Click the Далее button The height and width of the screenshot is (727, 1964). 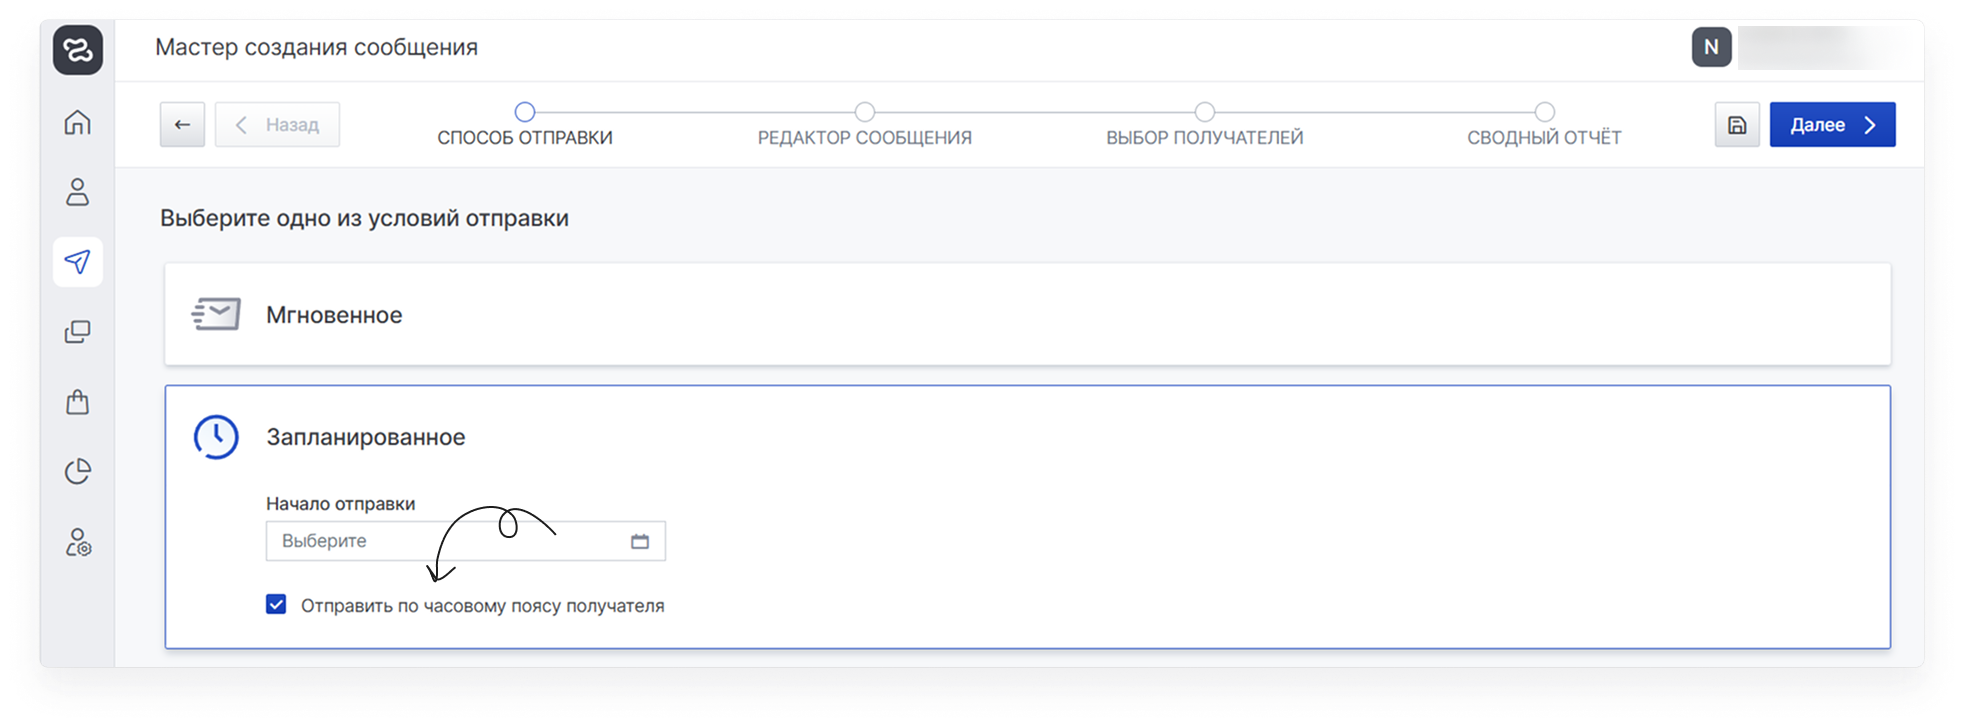click(1832, 125)
